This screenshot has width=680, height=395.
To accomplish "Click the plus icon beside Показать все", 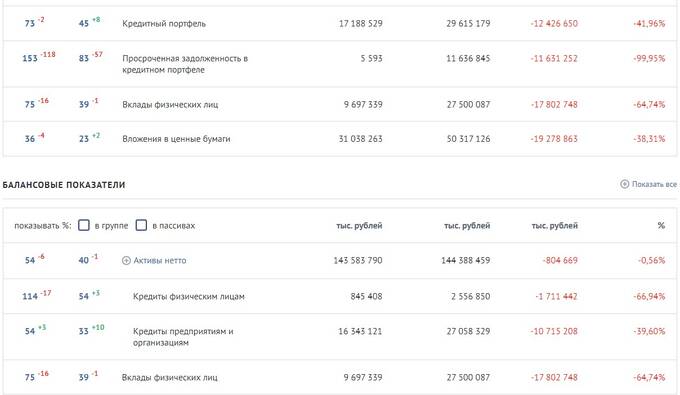I will 624,184.
